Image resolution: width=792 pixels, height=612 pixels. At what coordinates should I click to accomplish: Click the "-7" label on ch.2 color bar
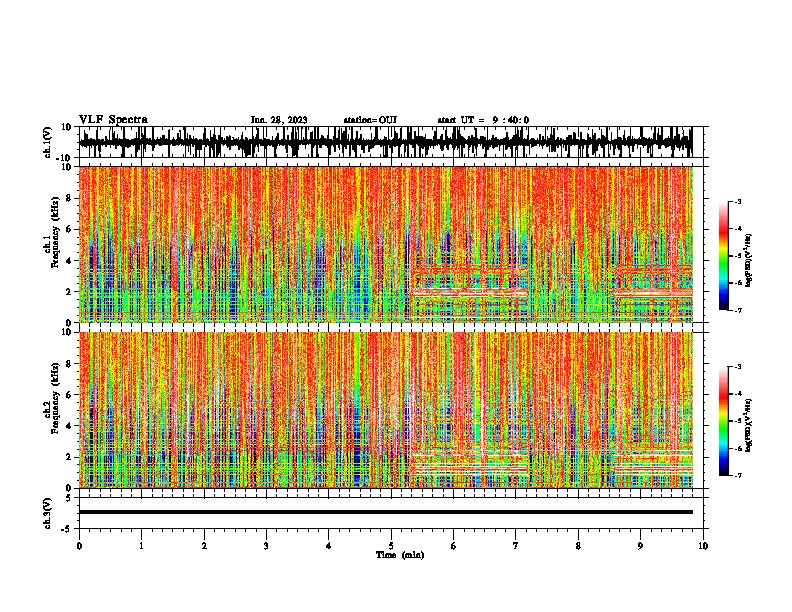[x=738, y=475]
